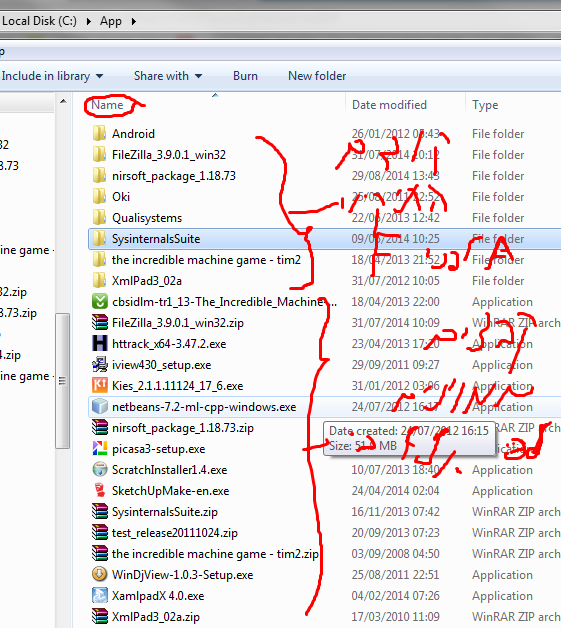
Task: Select the iview430_setup.exe installer icon
Action: [x=100, y=364]
